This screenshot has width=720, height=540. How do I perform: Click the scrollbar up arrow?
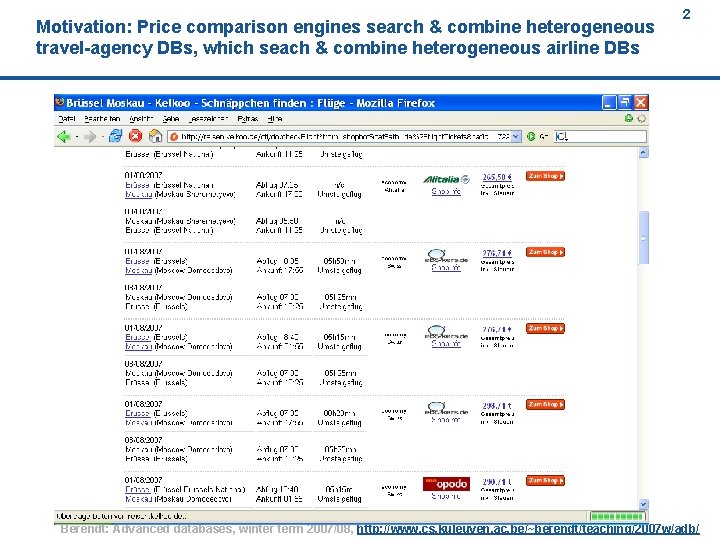(x=643, y=153)
